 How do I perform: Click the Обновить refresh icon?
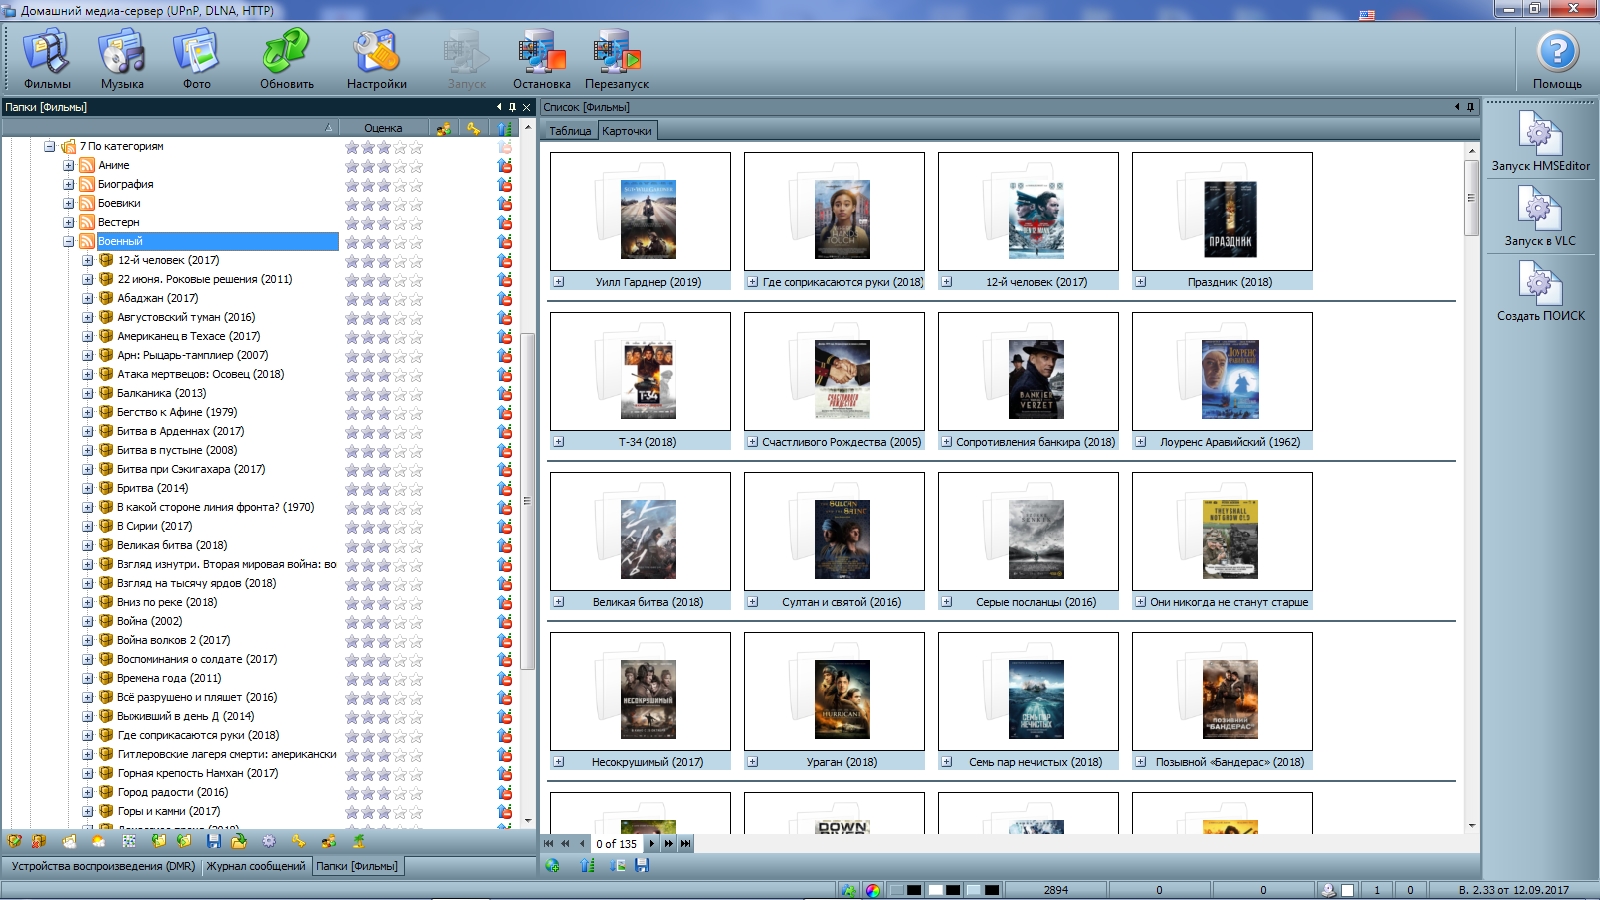coord(287,59)
